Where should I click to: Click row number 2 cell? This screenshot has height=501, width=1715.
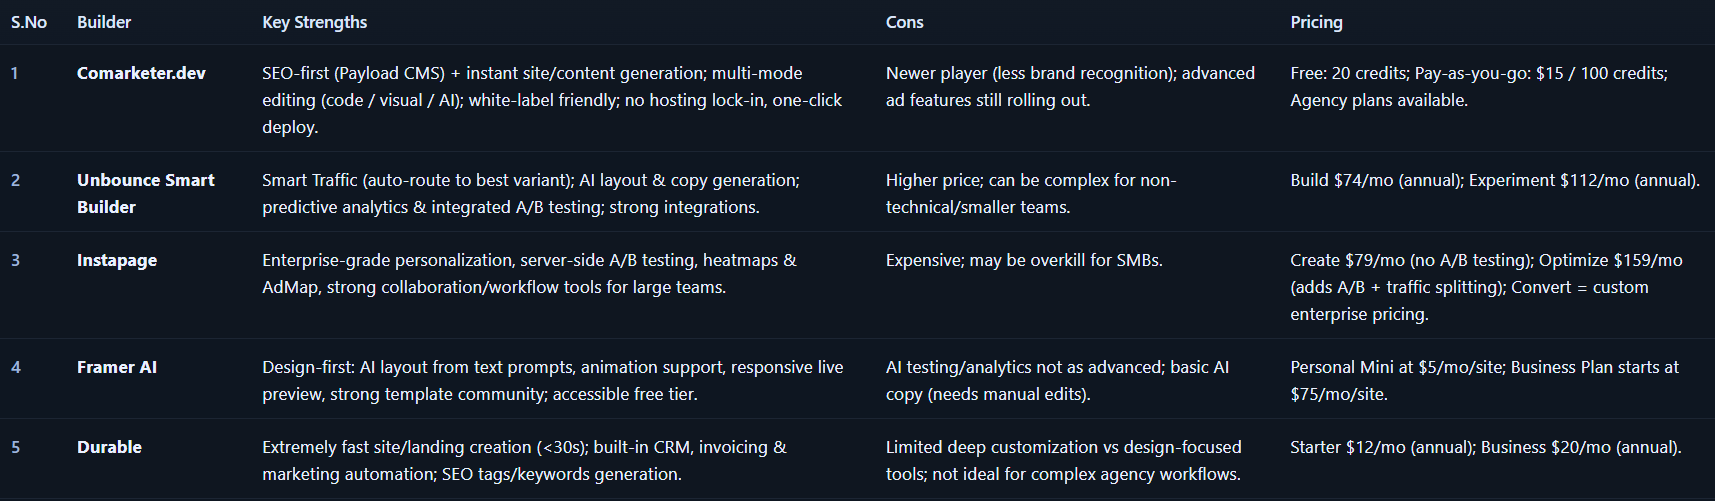[x=15, y=180]
